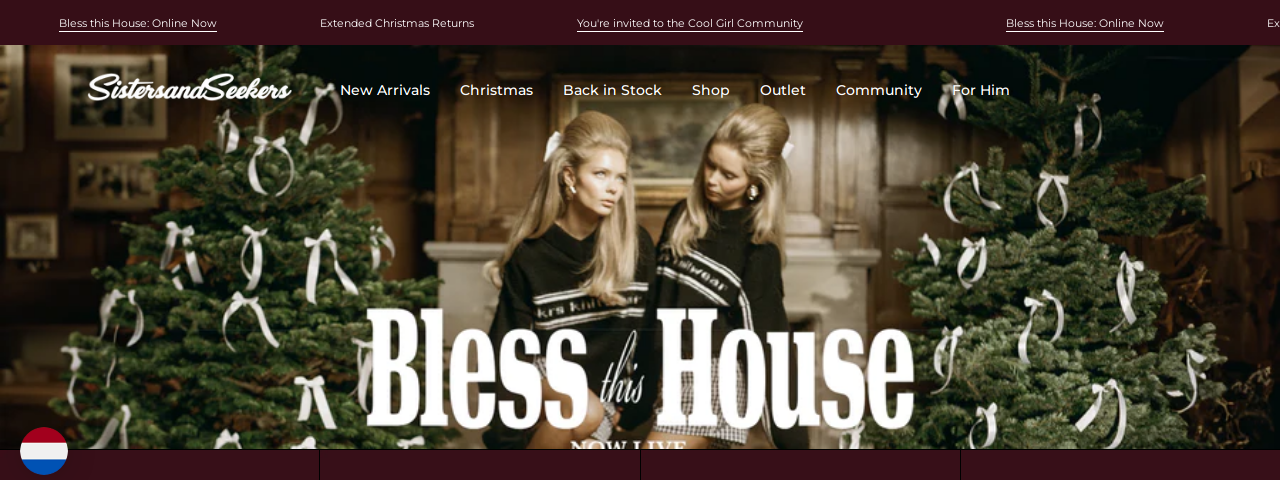Expand the Community navigation menu
The image size is (1280, 480).
[x=879, y=90]
